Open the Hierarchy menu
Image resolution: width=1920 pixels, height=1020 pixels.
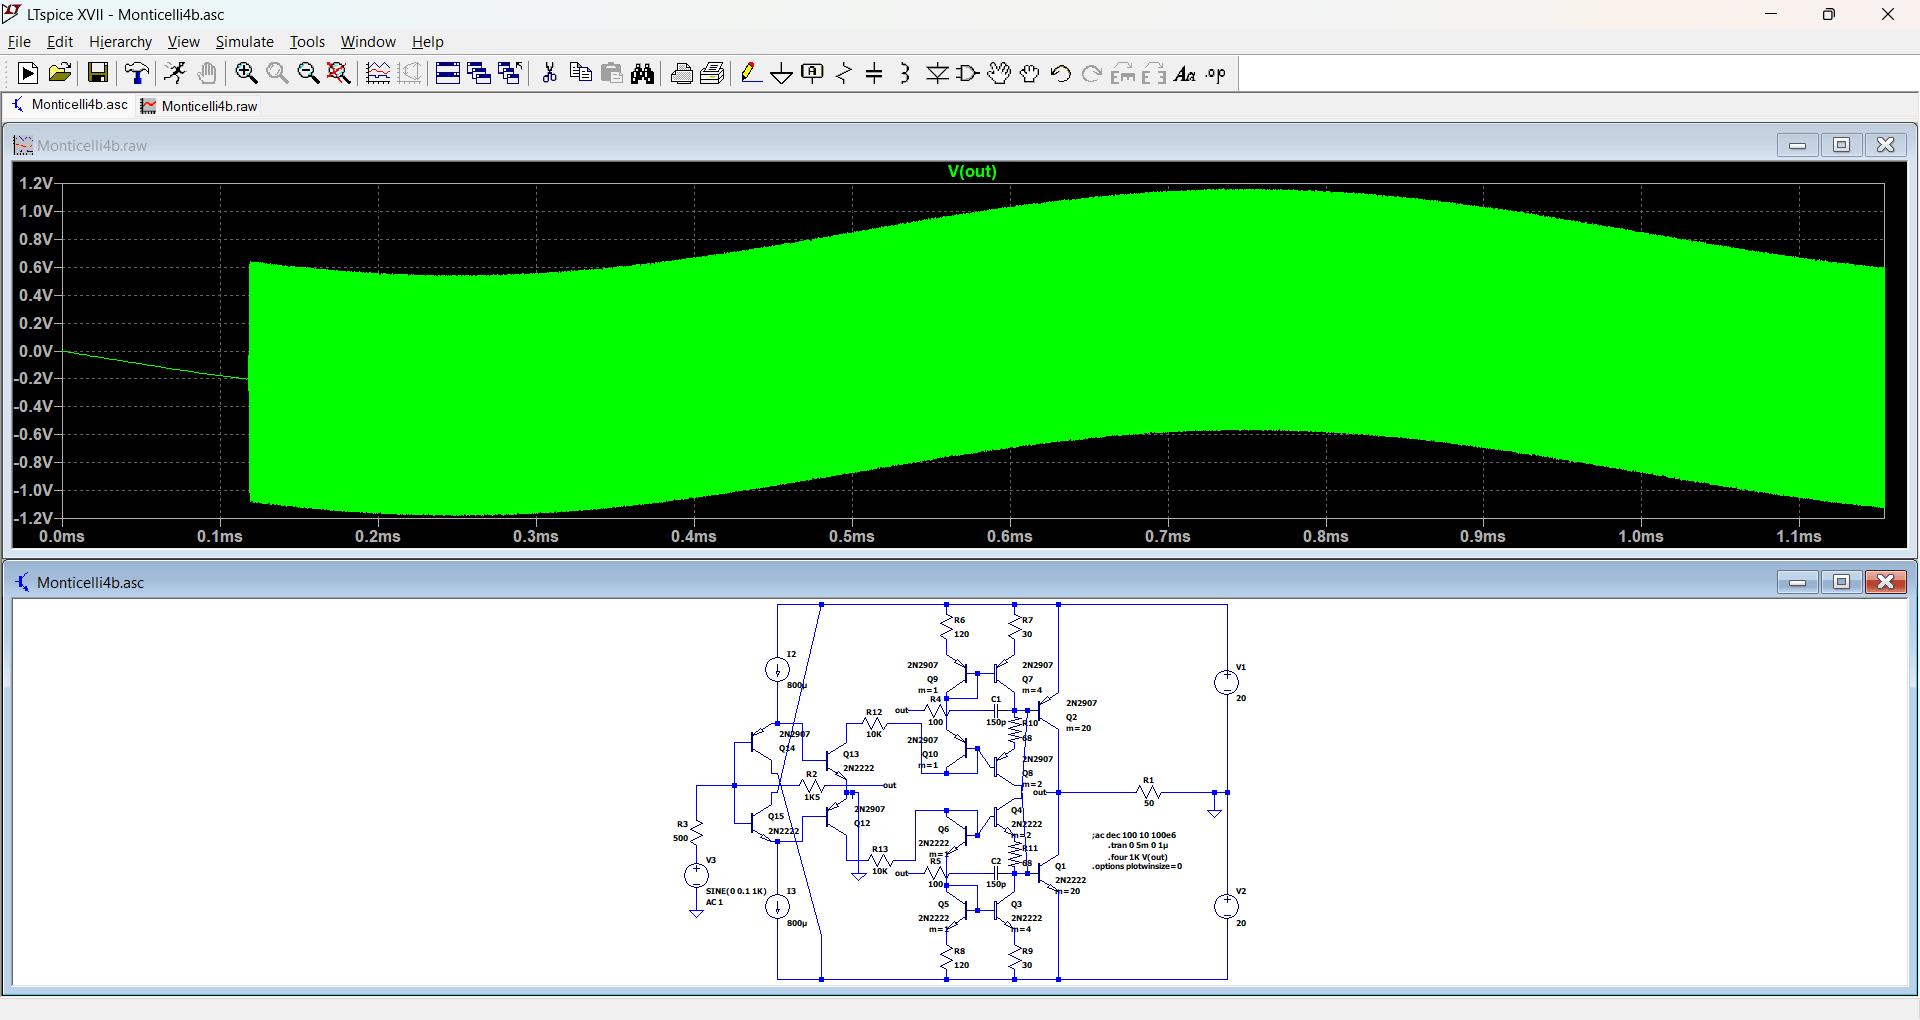(x=120, y=42)
